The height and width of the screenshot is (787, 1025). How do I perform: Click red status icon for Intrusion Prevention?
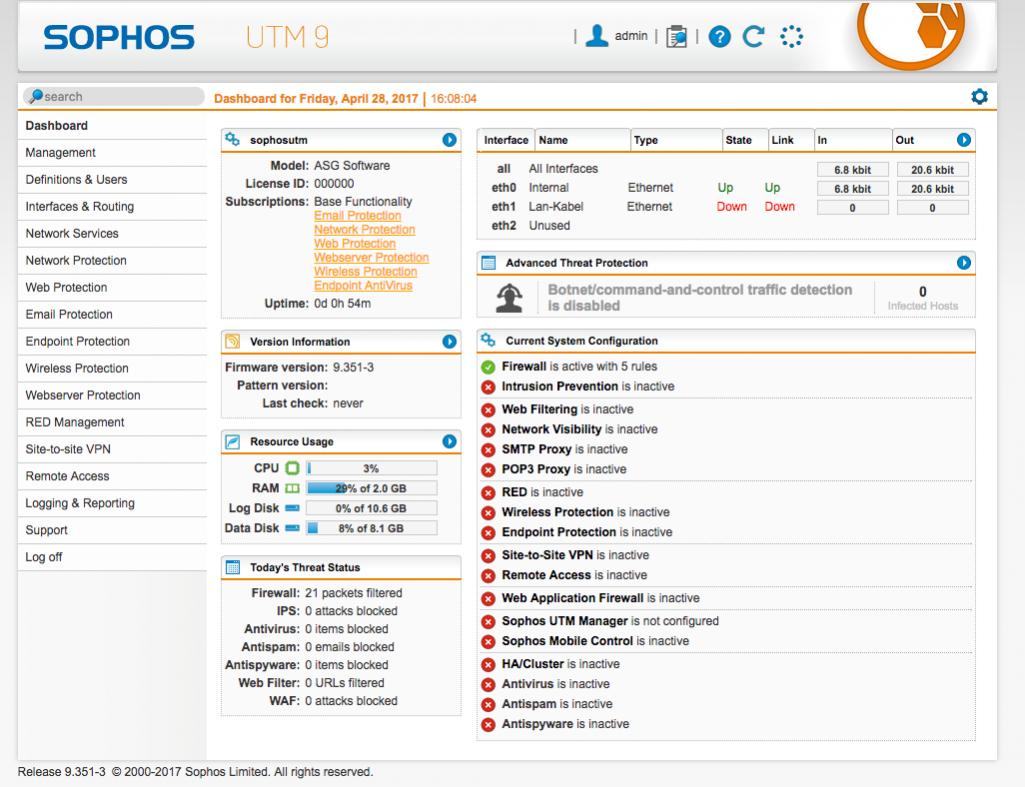pyautogui.click(x=488, y=387)
